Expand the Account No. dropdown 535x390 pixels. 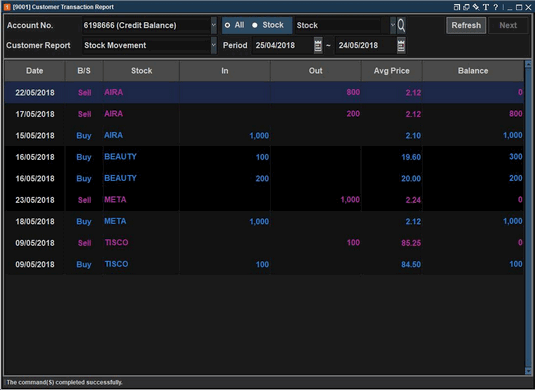pos(214,25)
